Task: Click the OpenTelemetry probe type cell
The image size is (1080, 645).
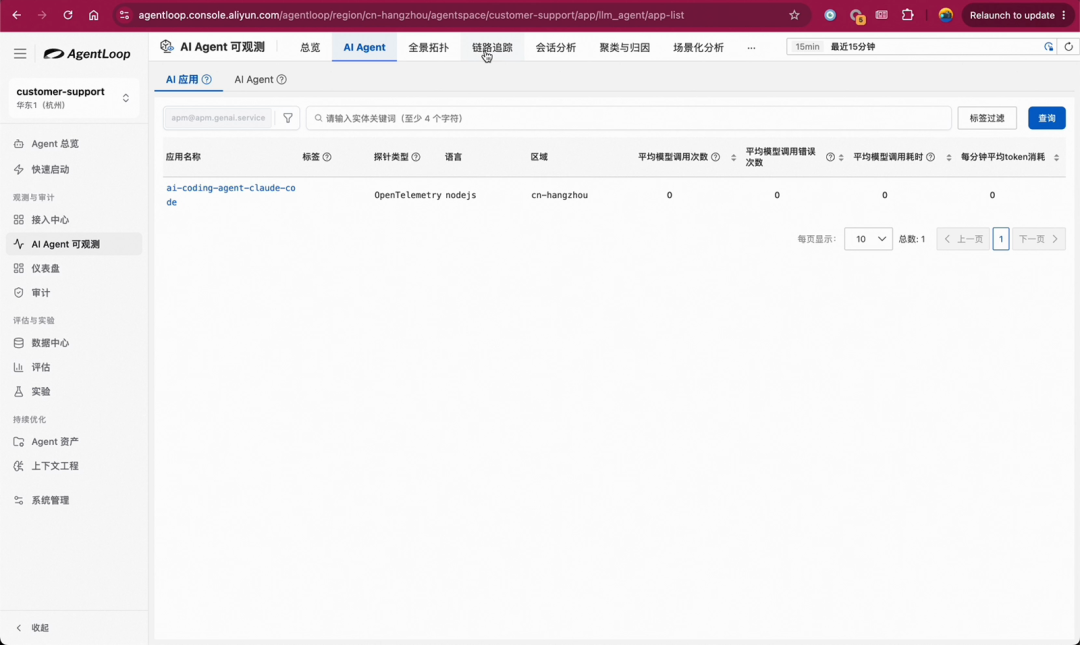Action: (x=408, y=195)
